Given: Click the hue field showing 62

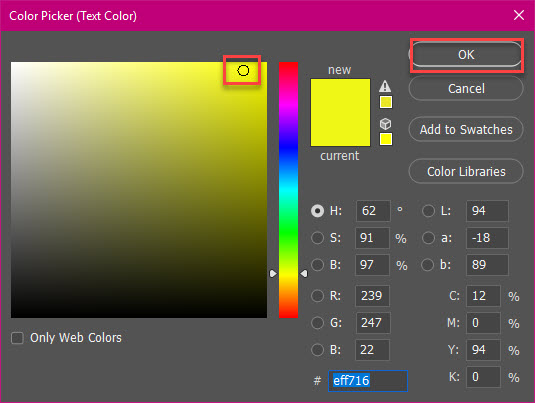Looking at the screenshot, I should 373,211.
